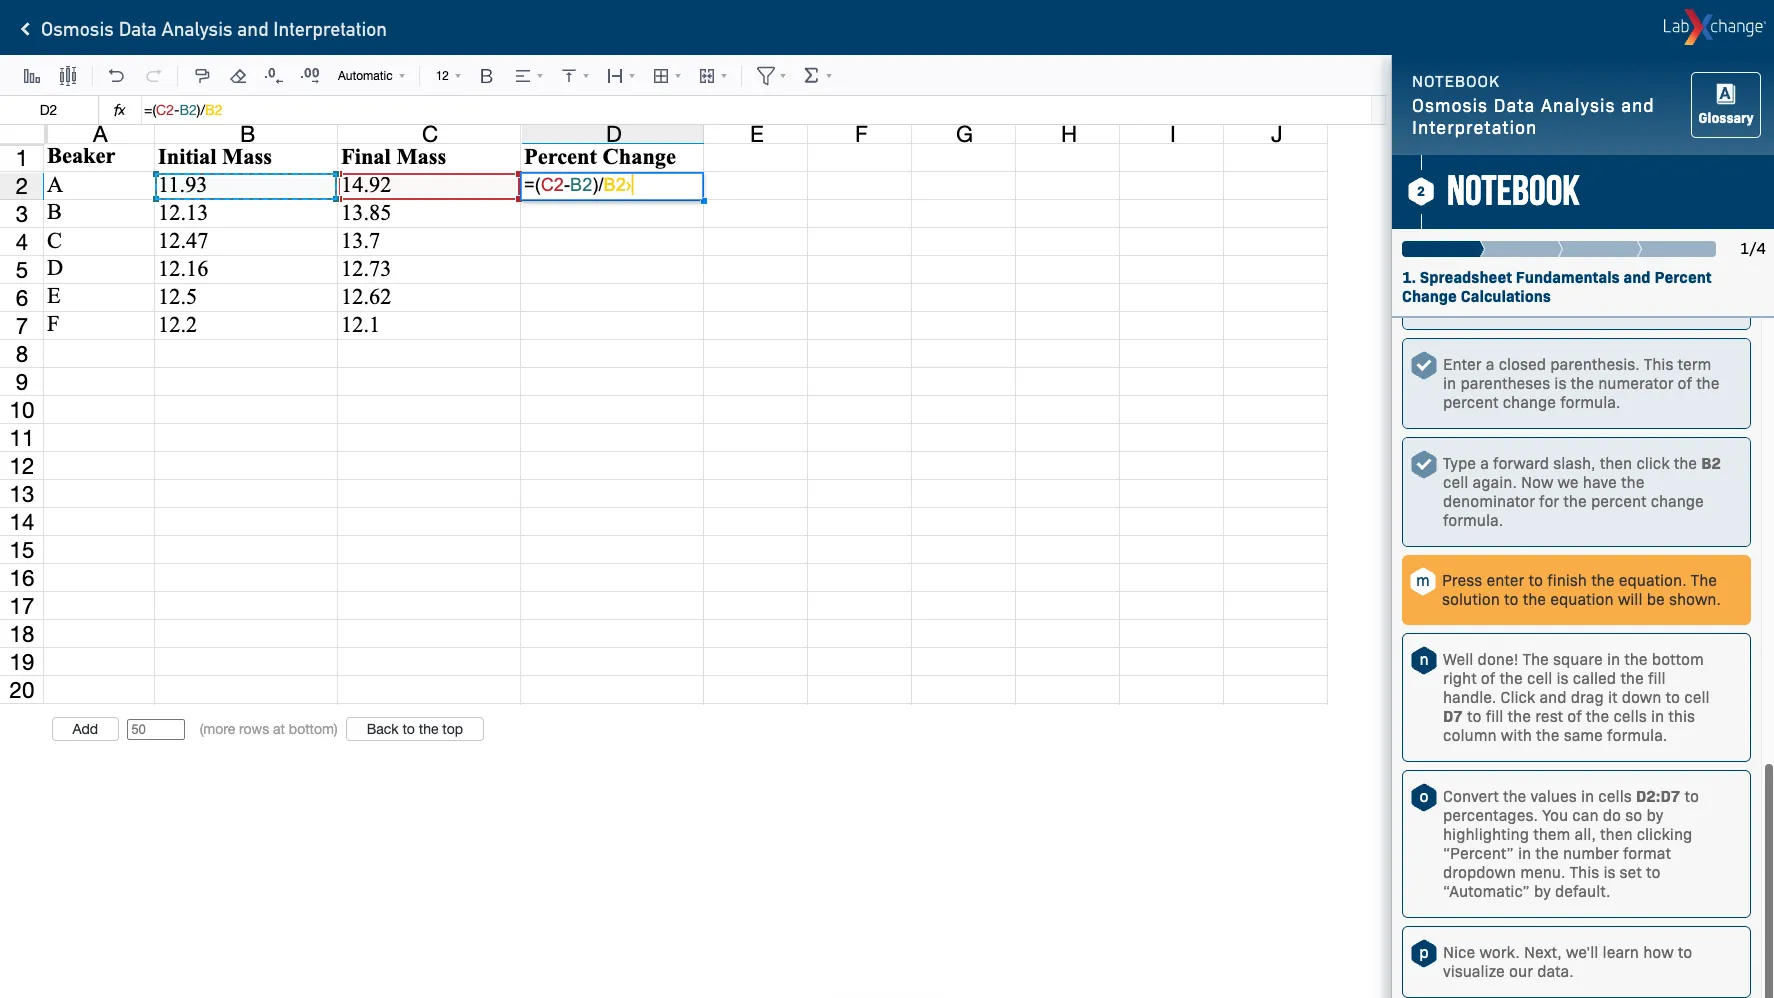
Task: Open the Automatic number format dropdown
Action: [x=371, y=76]
